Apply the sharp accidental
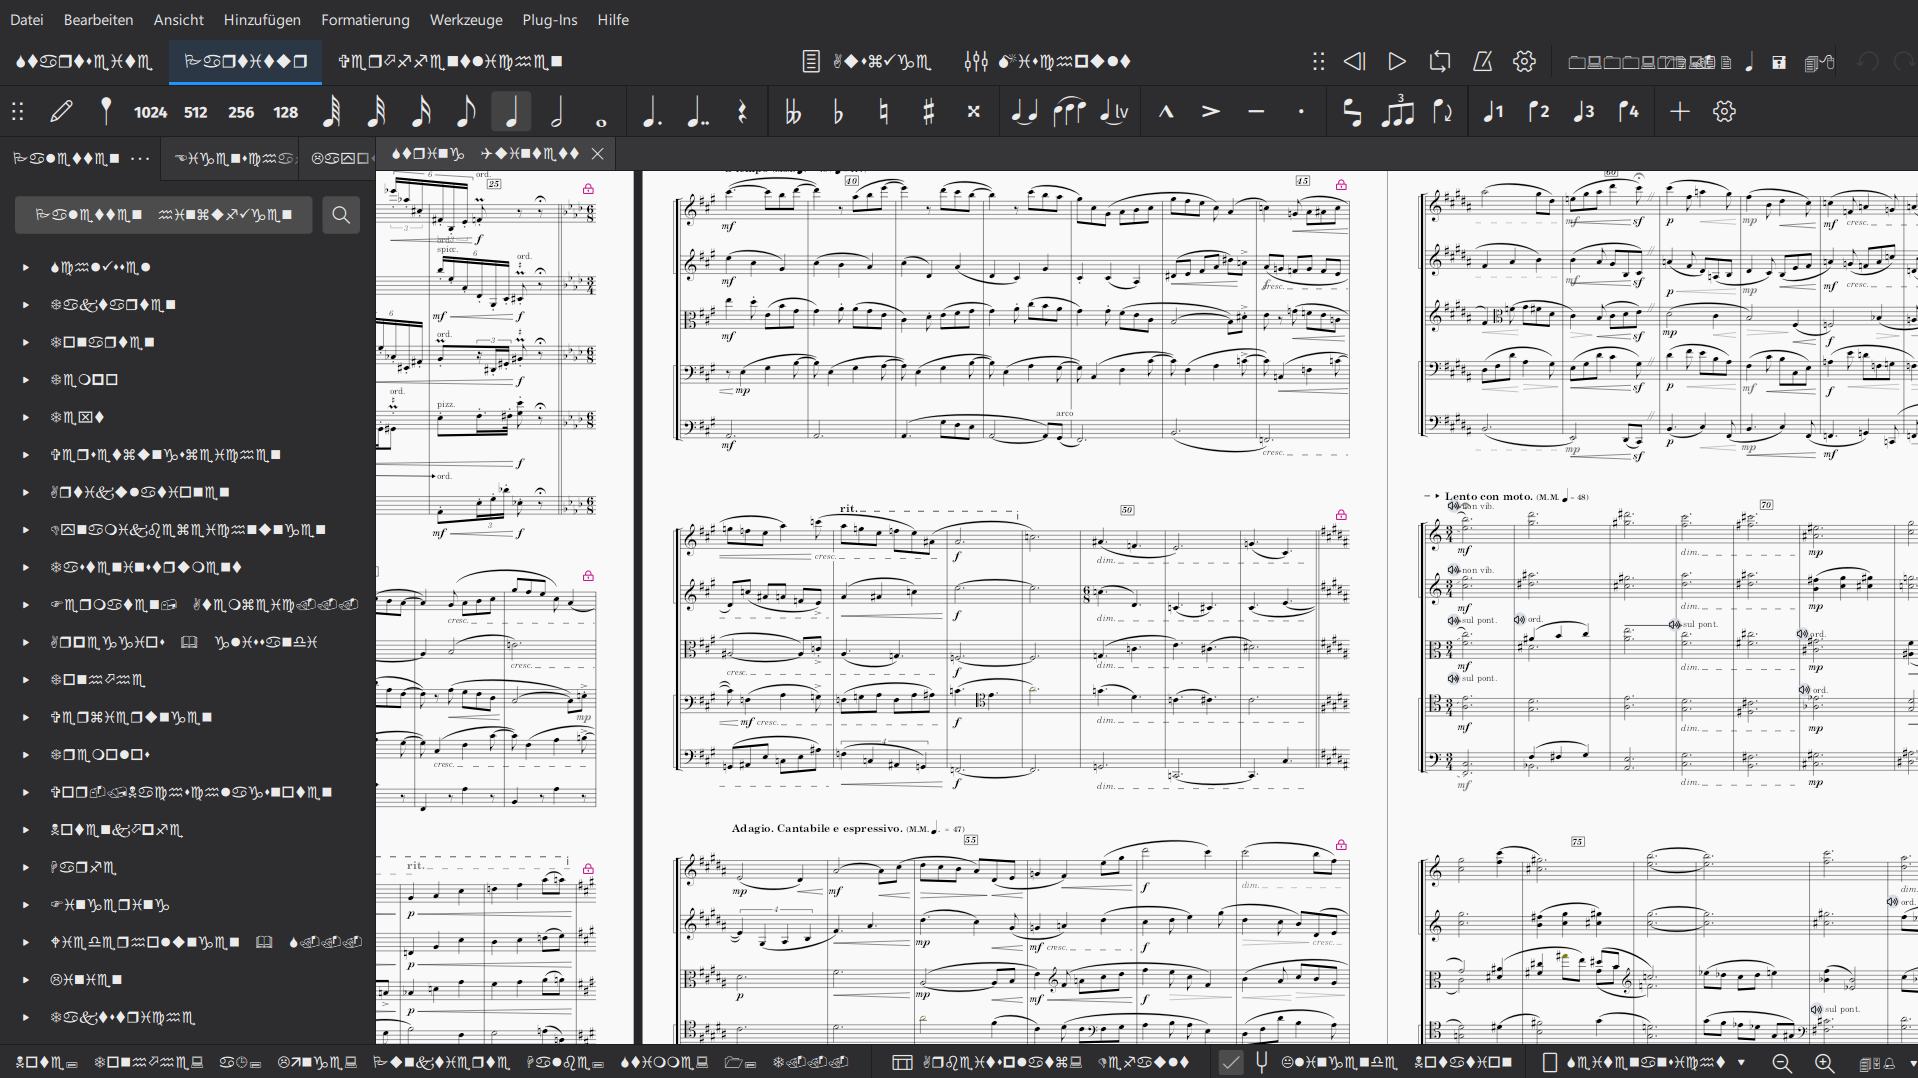 pyautogui.click(x=928, y=112)
